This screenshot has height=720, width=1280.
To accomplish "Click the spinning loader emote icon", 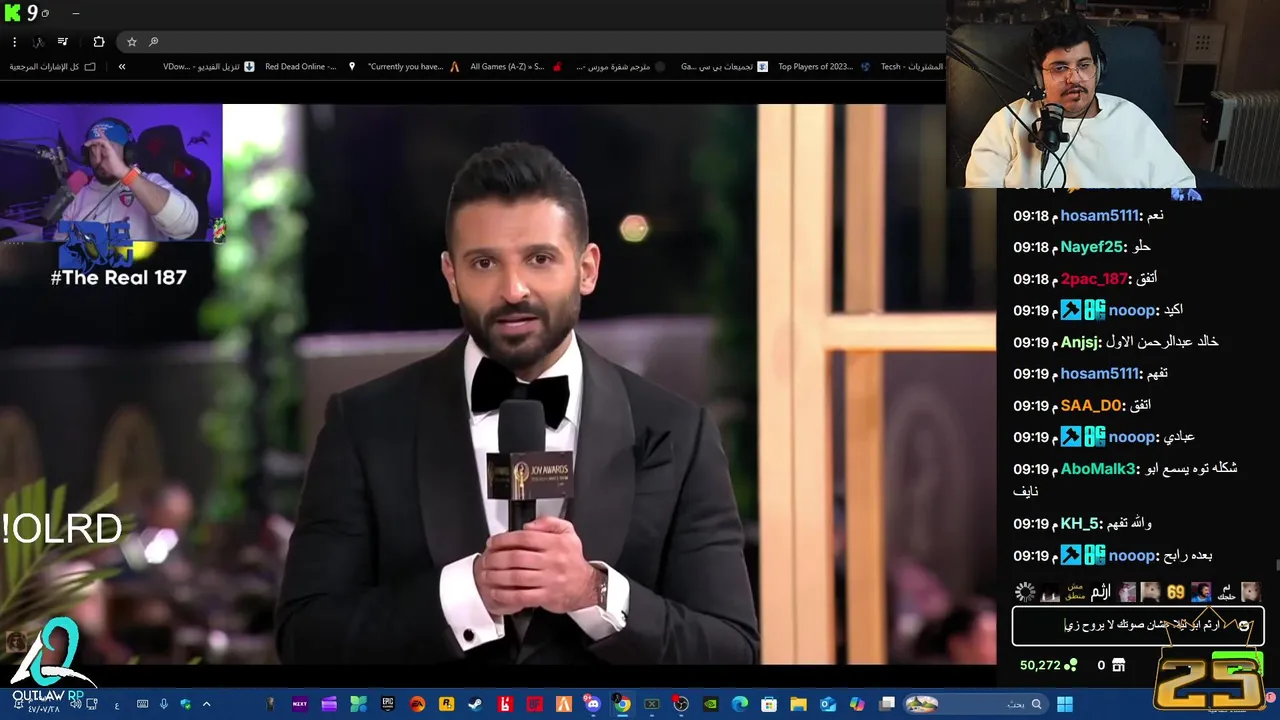I will (x=1024, y=592).
